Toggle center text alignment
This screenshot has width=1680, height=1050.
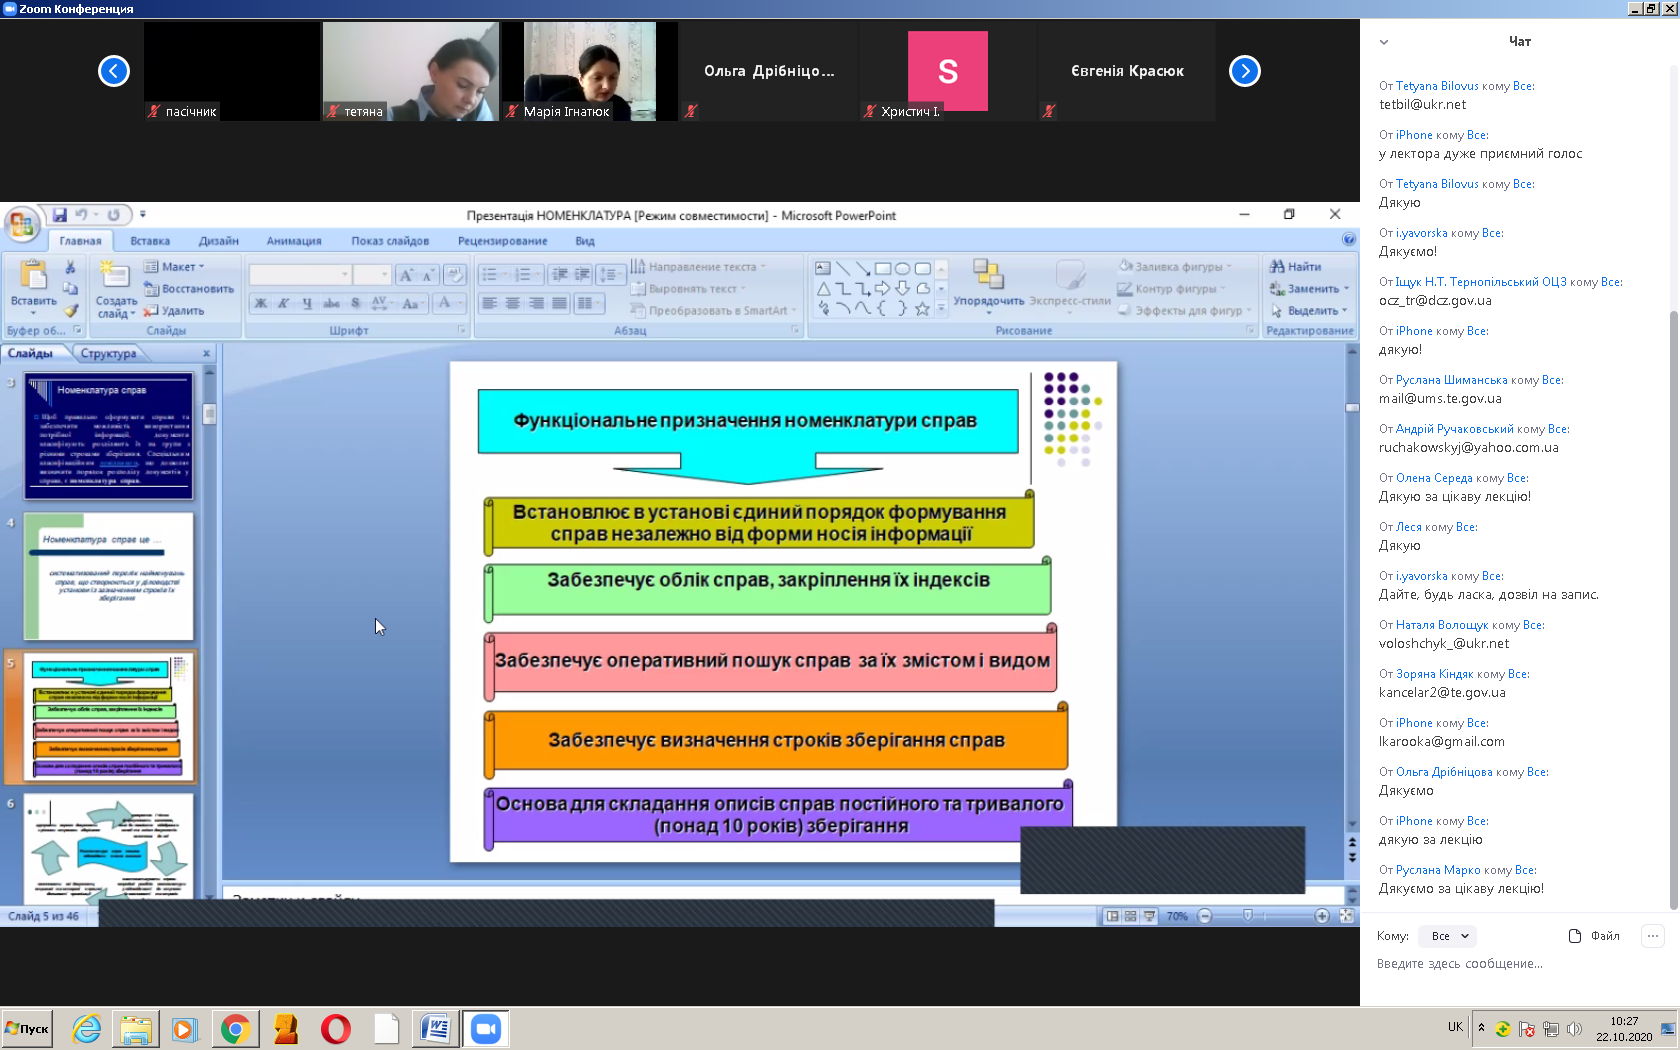[x=513, y=303]
